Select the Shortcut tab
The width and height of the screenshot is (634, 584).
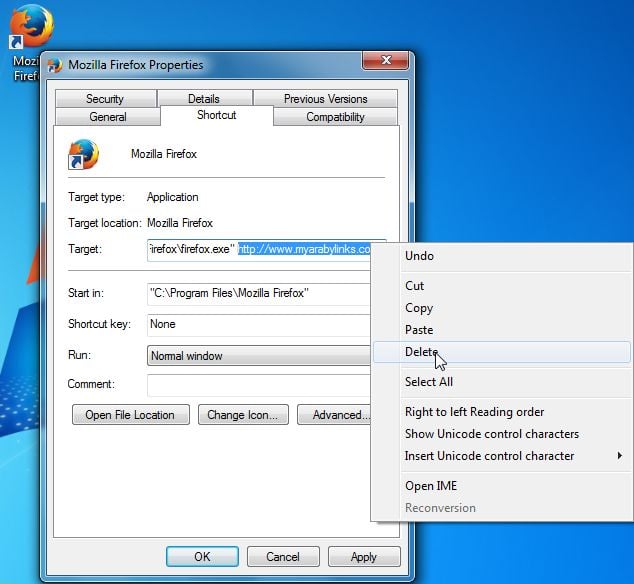coord(217,115)
